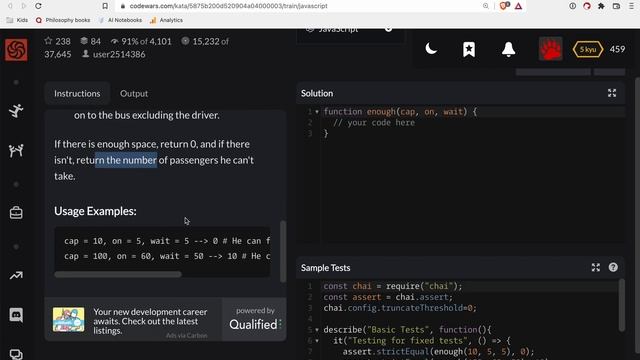The height and width of the screenshot is (360, 640).
Task: Open the starred bookmark collections icon
Action: [469, 49]
